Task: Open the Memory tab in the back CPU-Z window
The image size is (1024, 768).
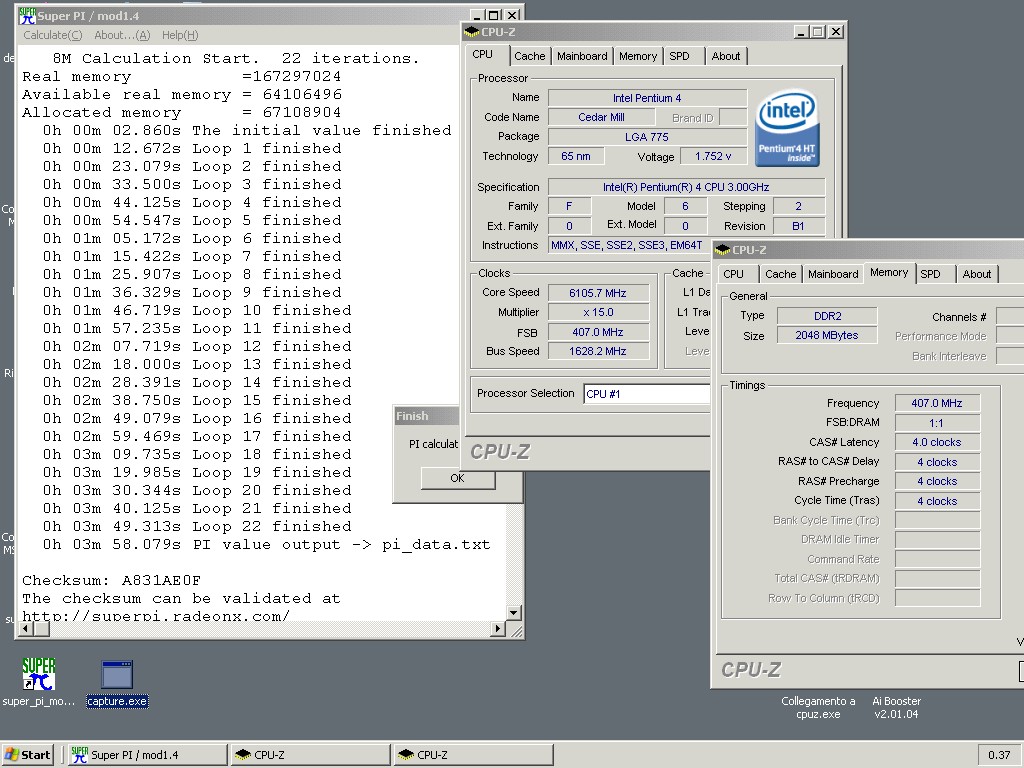Action: (x=638, y=56)
